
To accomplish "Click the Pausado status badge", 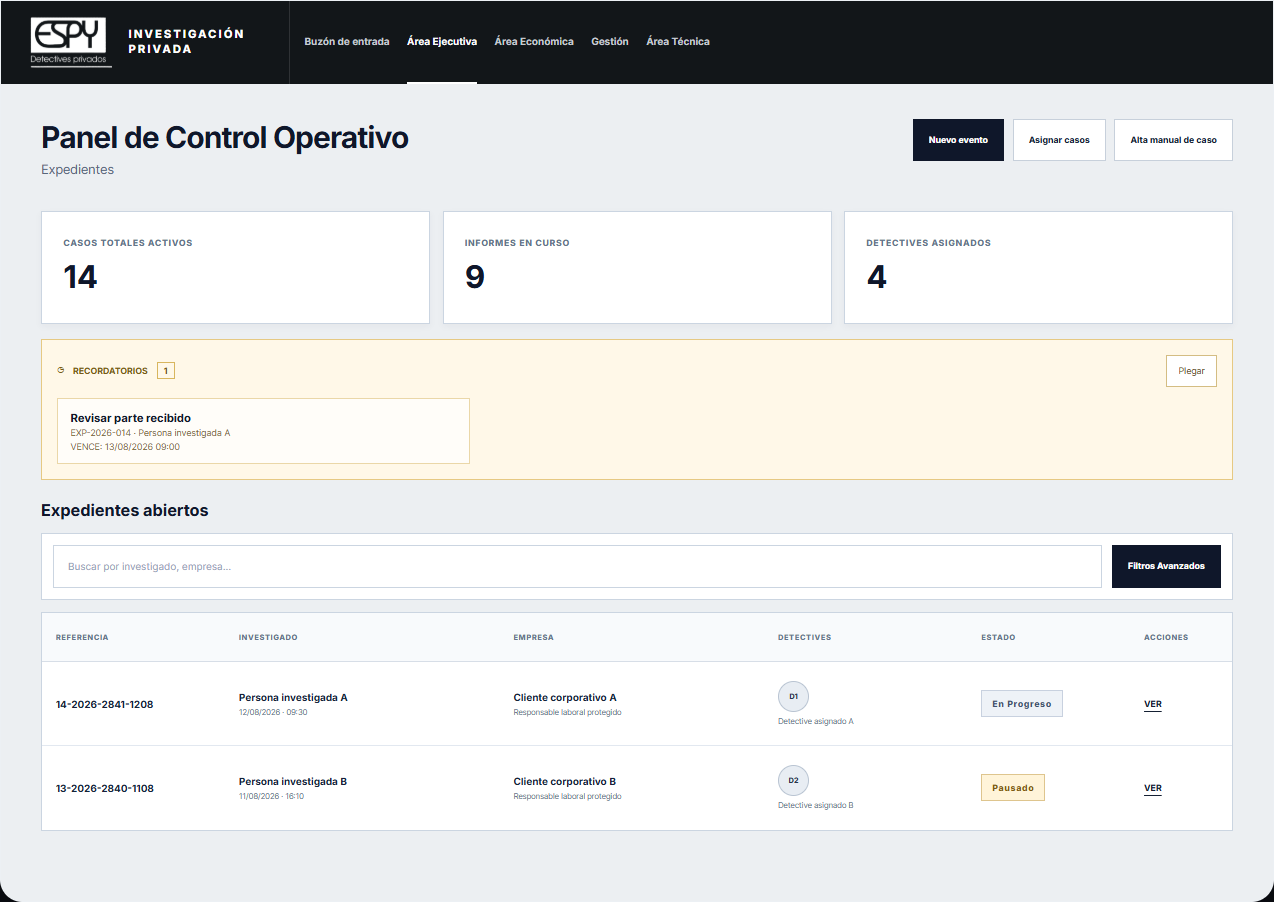I will click(x=1013, y=788).
